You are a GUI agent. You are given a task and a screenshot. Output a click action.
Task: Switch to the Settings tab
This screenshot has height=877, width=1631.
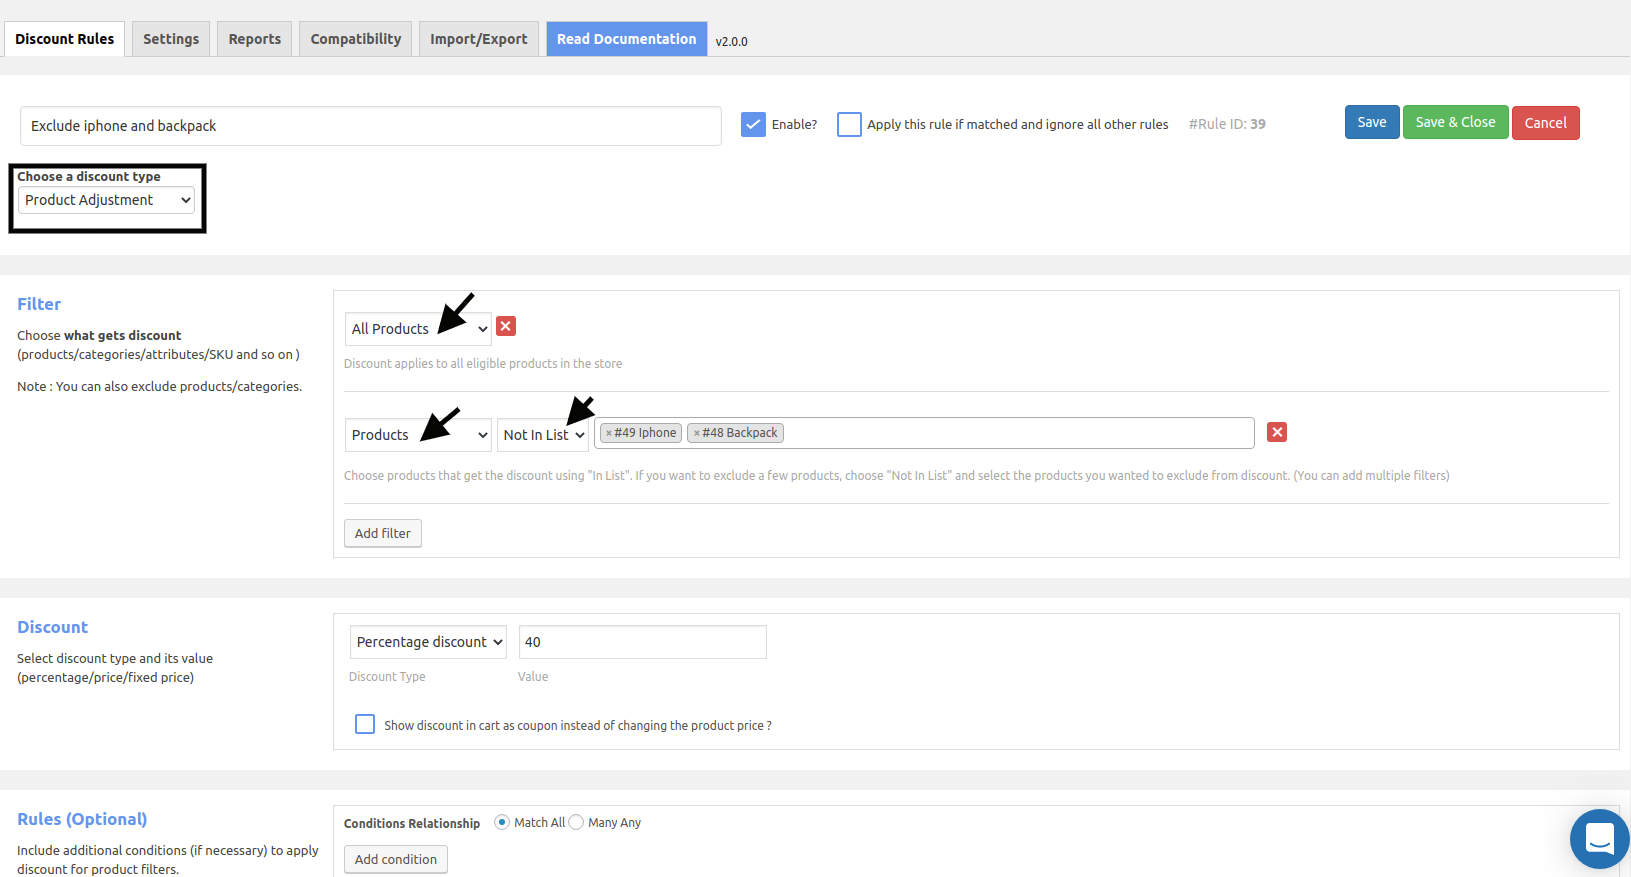[171, 39]
